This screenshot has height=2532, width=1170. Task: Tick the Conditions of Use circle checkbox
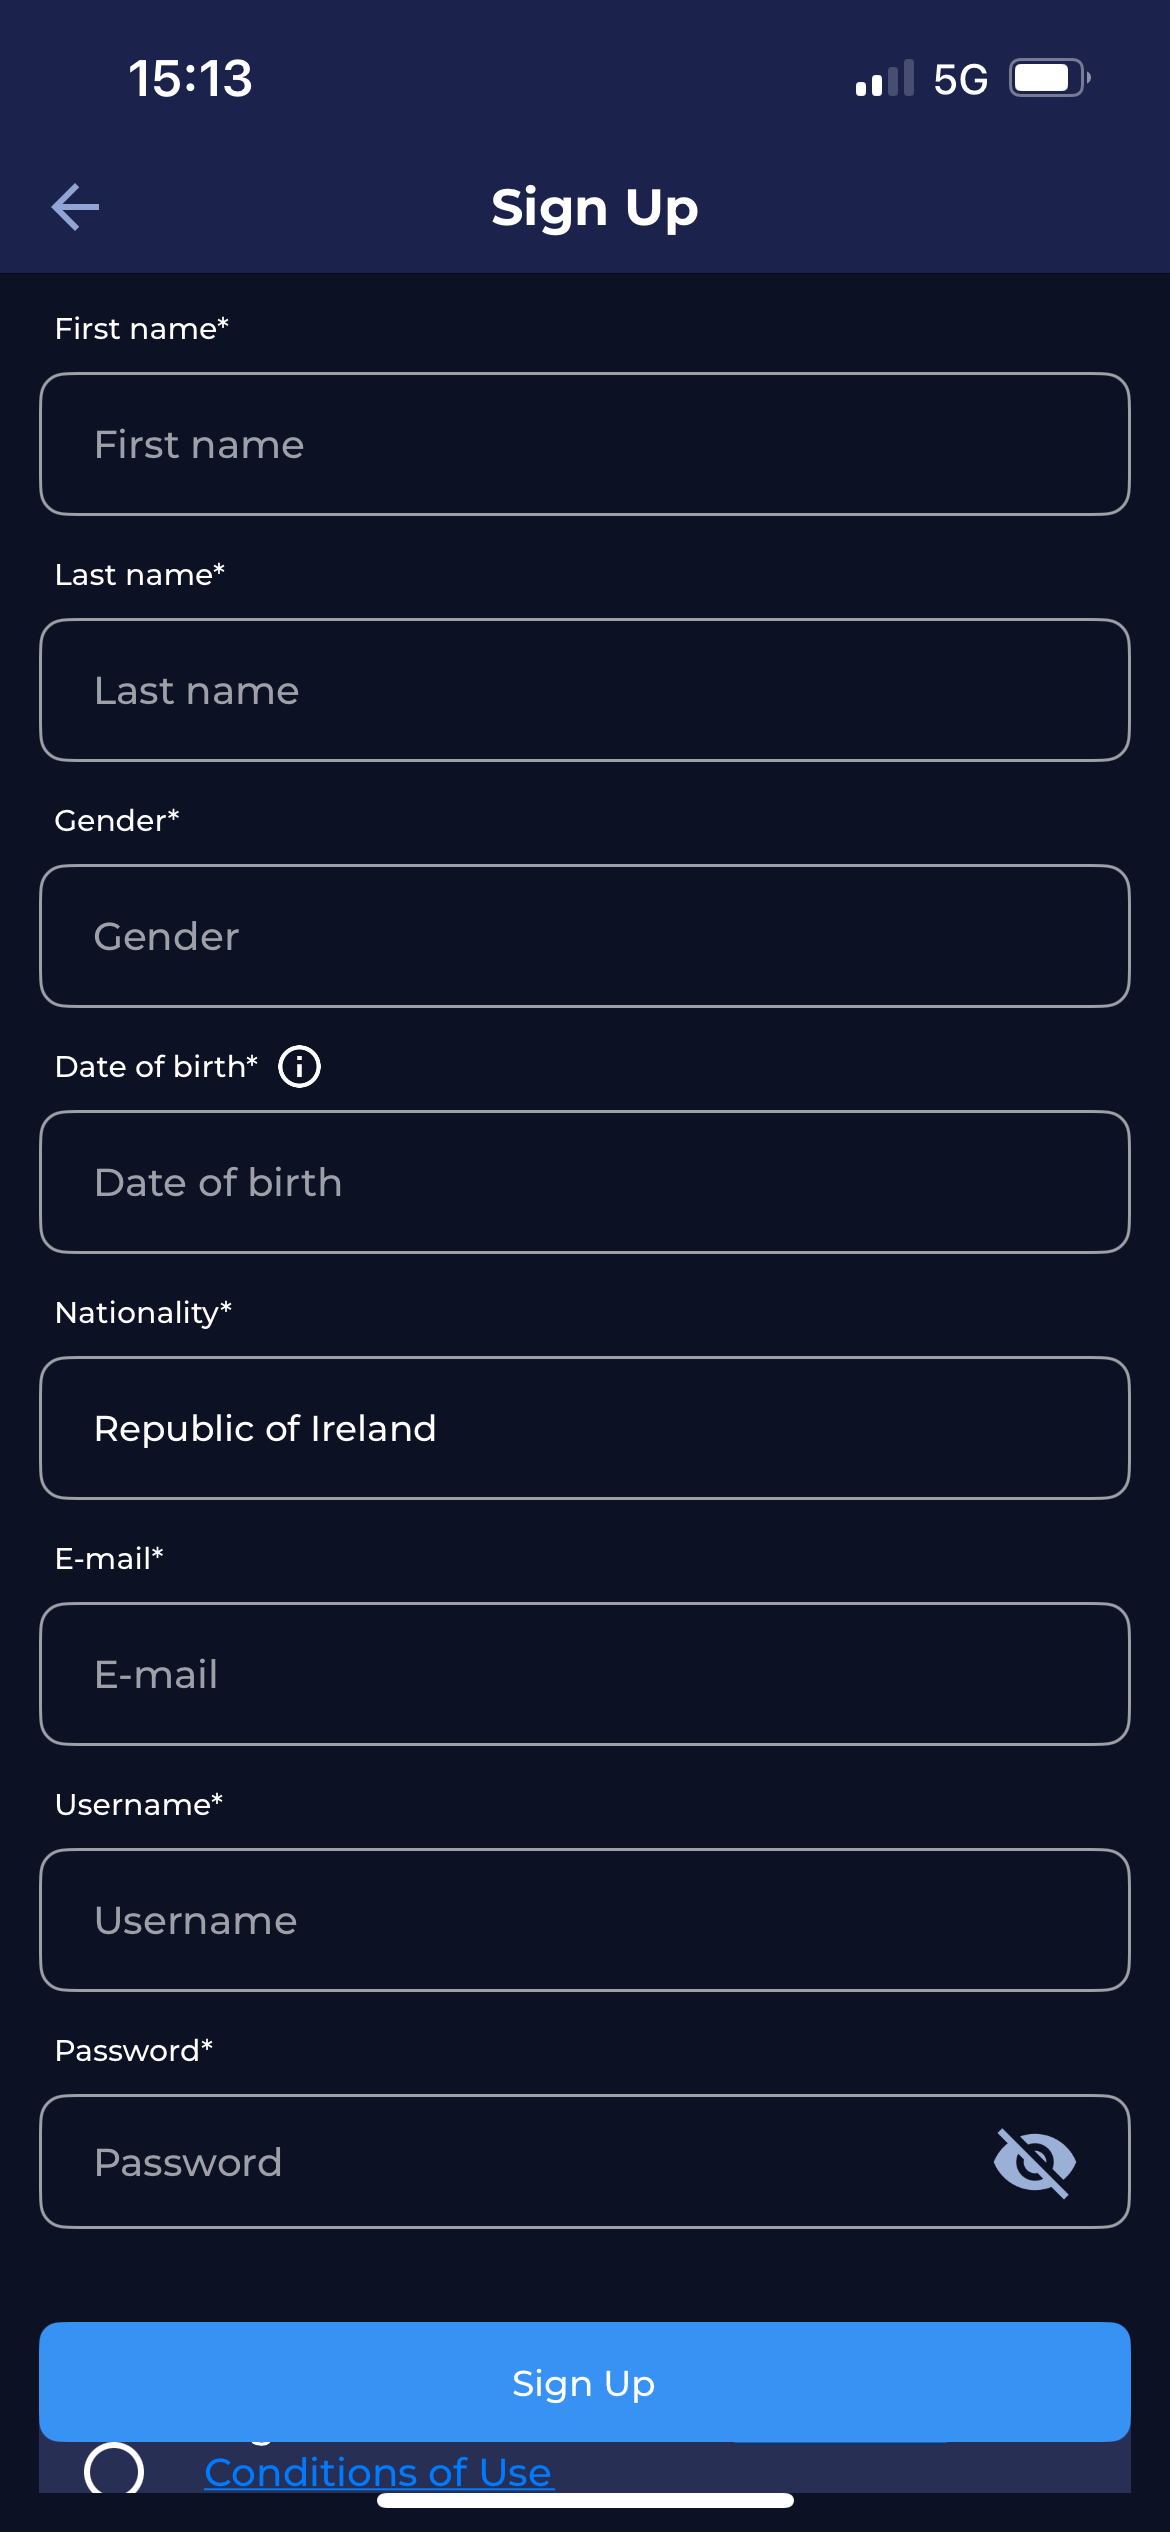pyautogui.click(x=114, y=2469)
